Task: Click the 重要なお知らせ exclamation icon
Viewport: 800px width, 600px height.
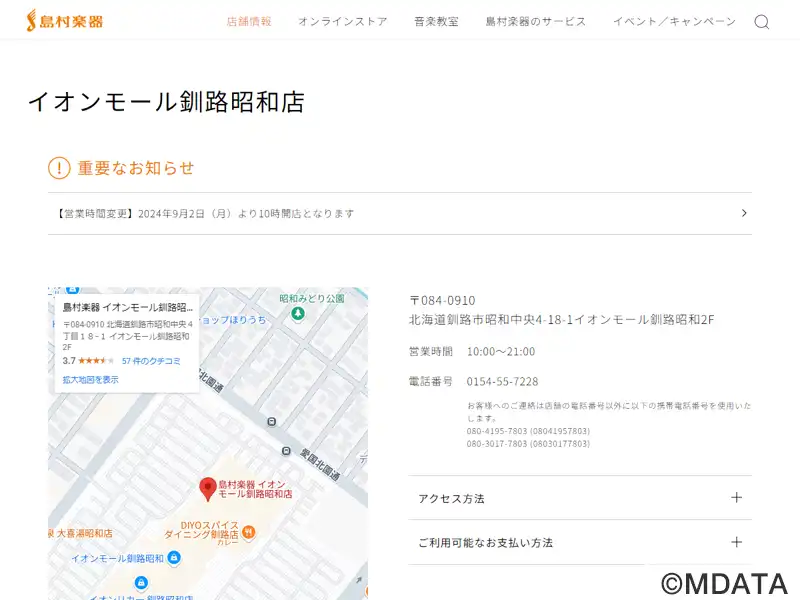Action: click(x=59, y=168)
